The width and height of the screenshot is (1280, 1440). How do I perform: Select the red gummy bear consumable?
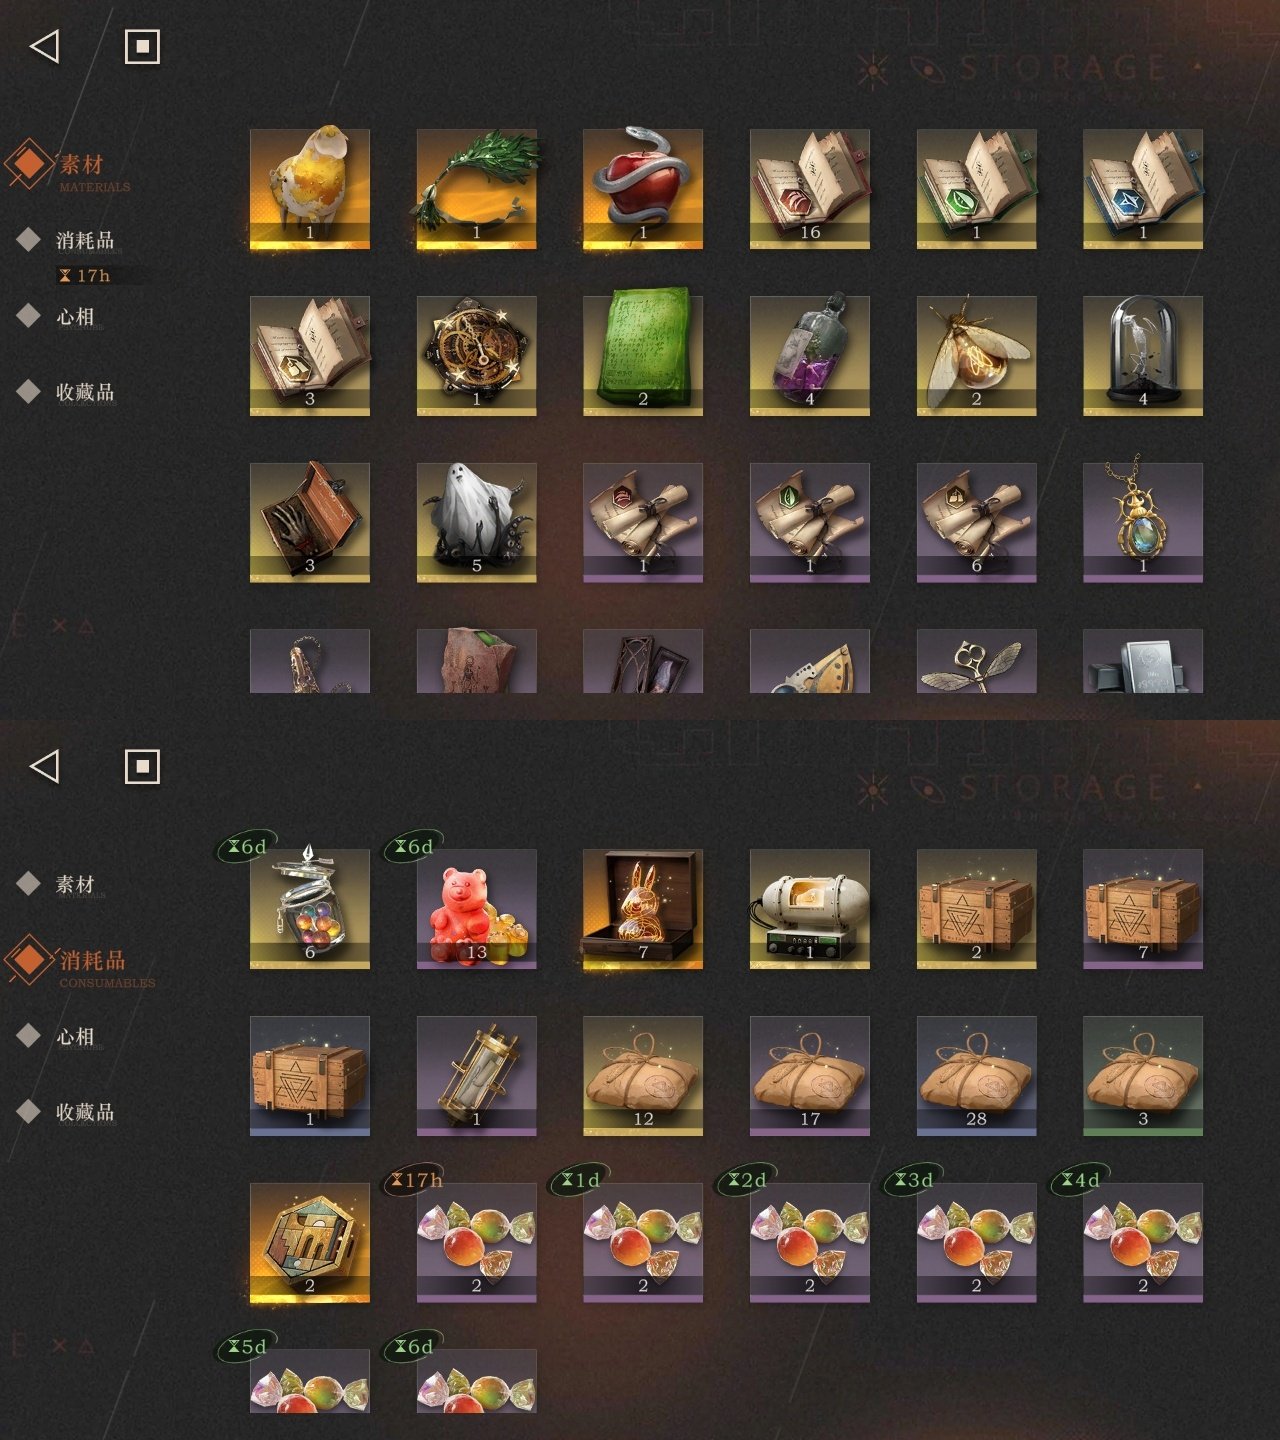point(476,909)
